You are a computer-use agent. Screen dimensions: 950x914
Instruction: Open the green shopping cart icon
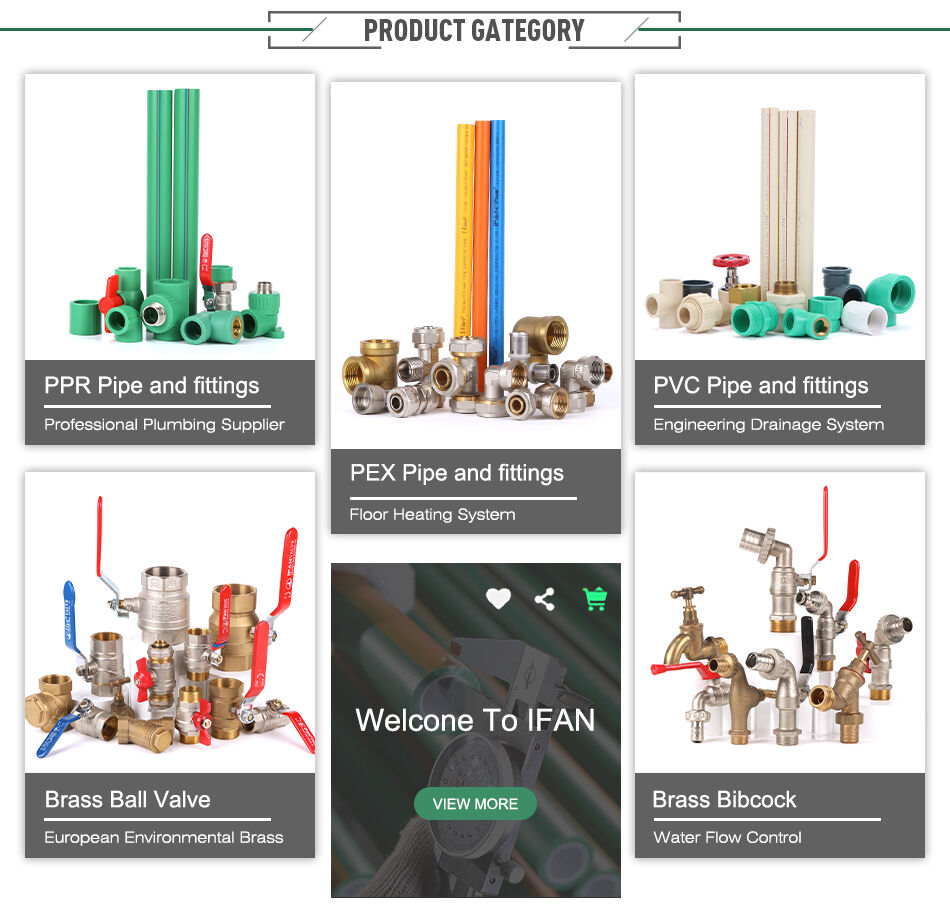(x=595, y=599)
